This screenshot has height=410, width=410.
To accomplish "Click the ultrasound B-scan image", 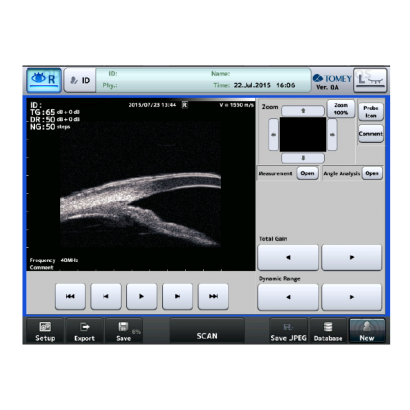I will pos(140,184).
